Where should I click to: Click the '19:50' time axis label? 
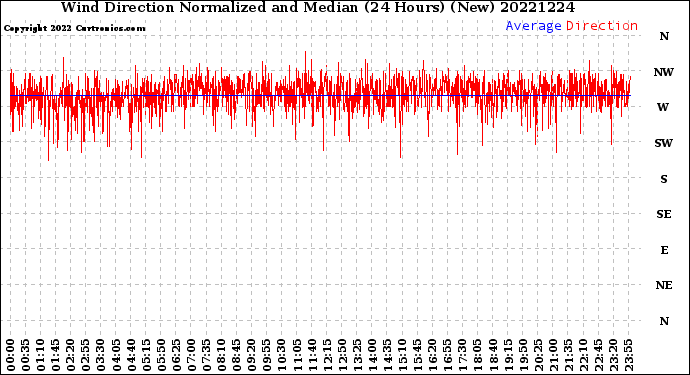(522, 356)
